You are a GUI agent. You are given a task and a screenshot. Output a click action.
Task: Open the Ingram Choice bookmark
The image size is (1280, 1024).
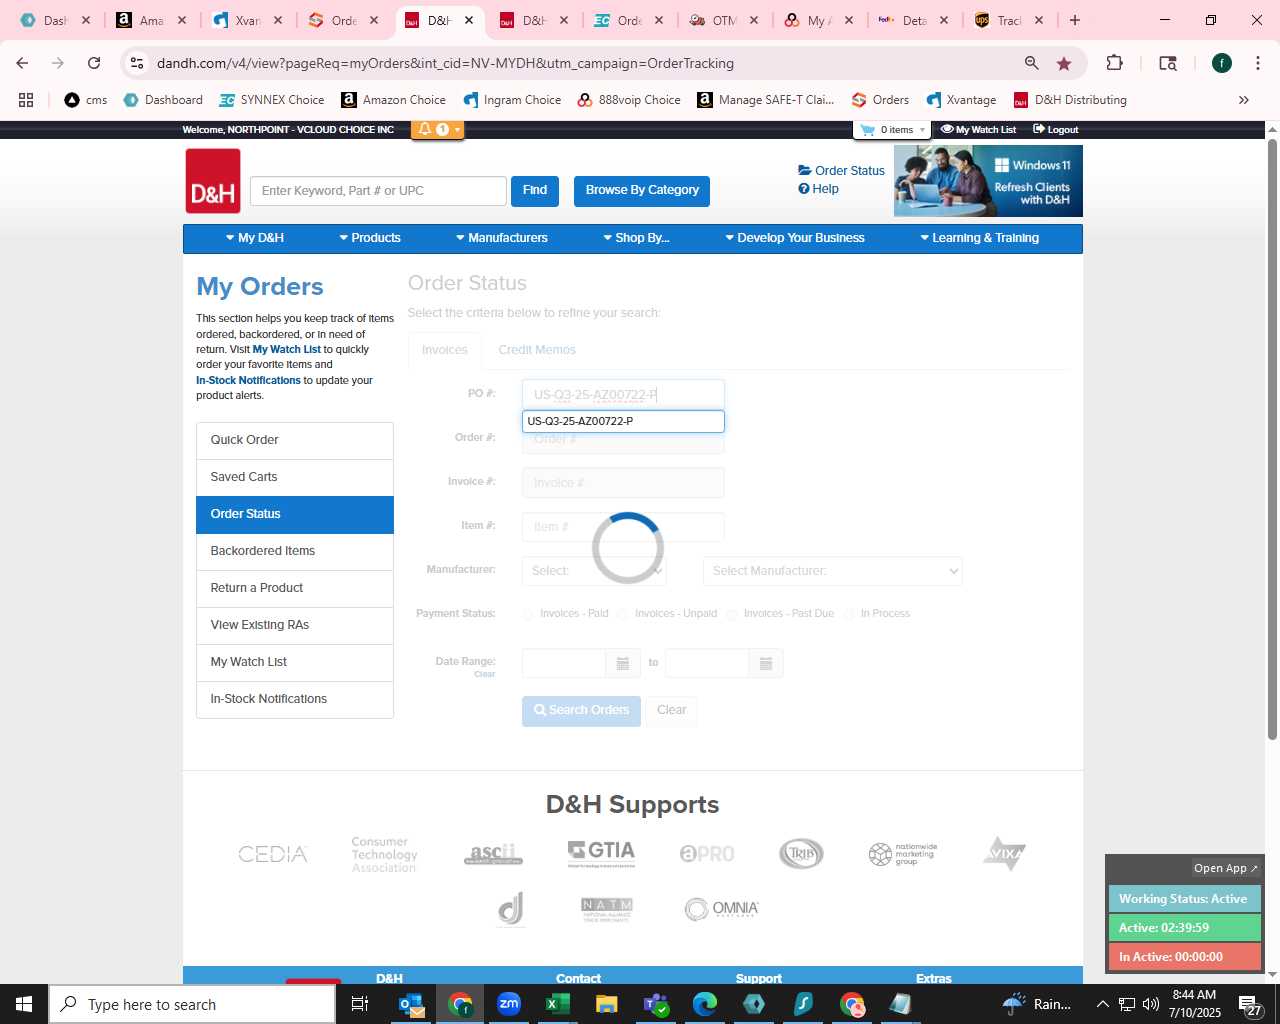[x=512, y=100]
